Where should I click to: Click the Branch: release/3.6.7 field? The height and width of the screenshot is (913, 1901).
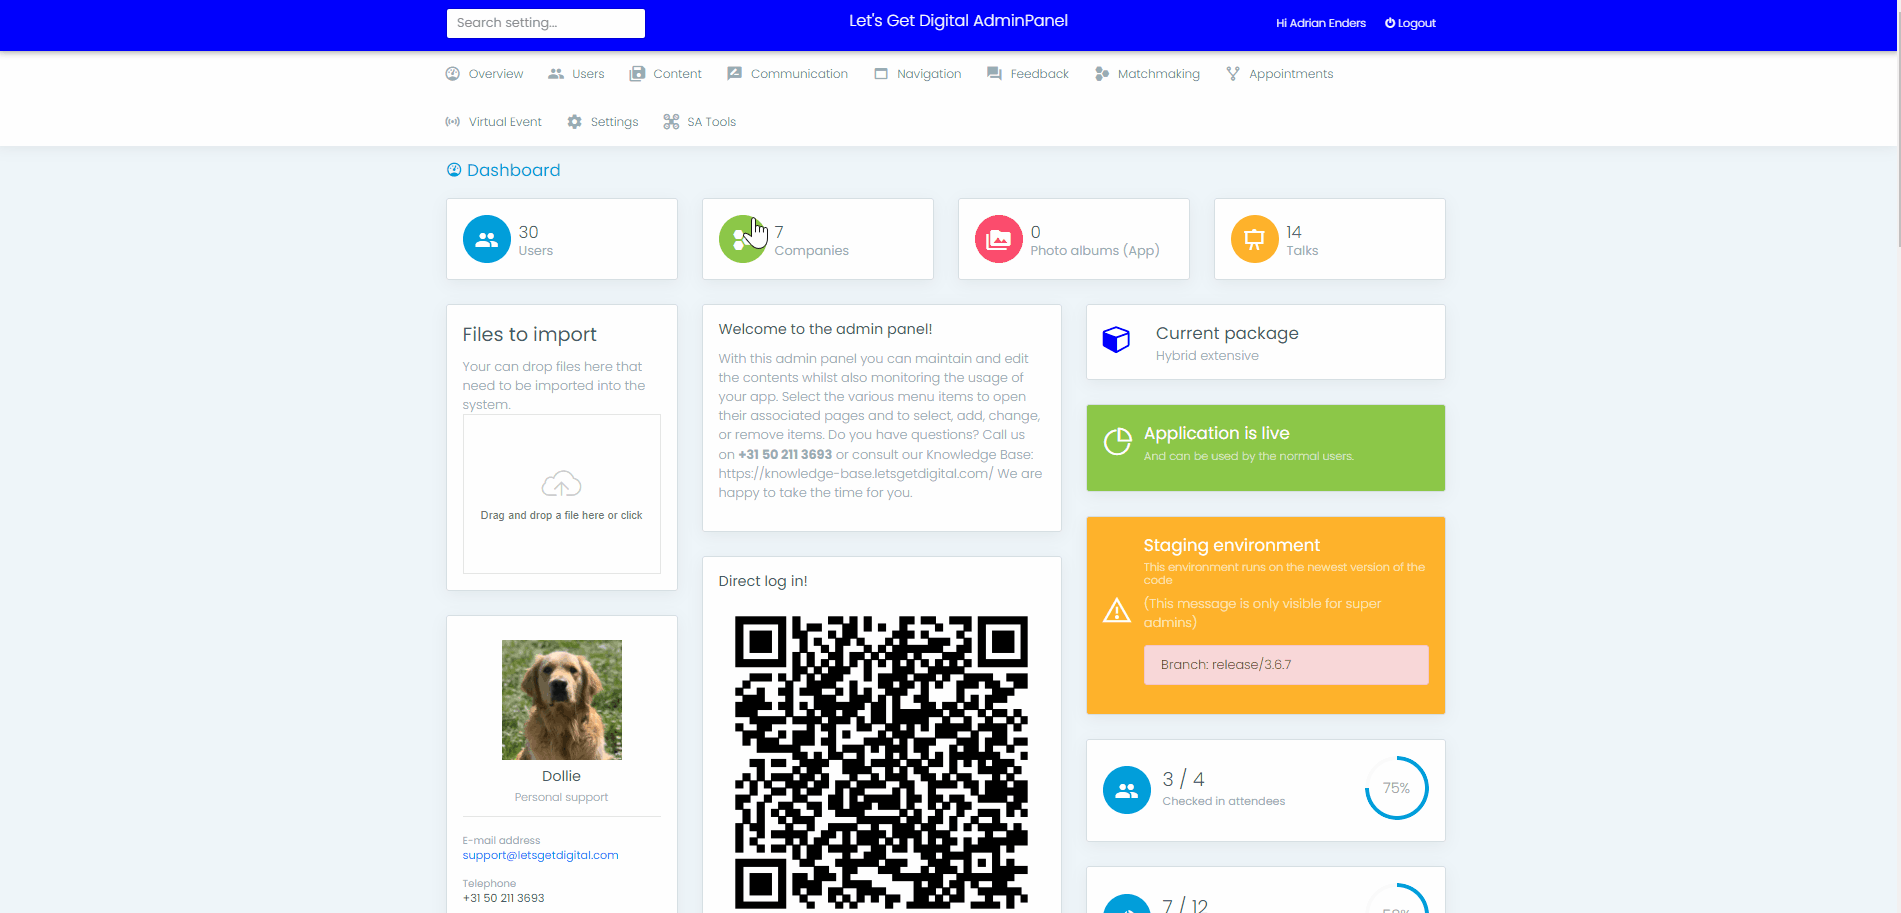(1286, 665)
